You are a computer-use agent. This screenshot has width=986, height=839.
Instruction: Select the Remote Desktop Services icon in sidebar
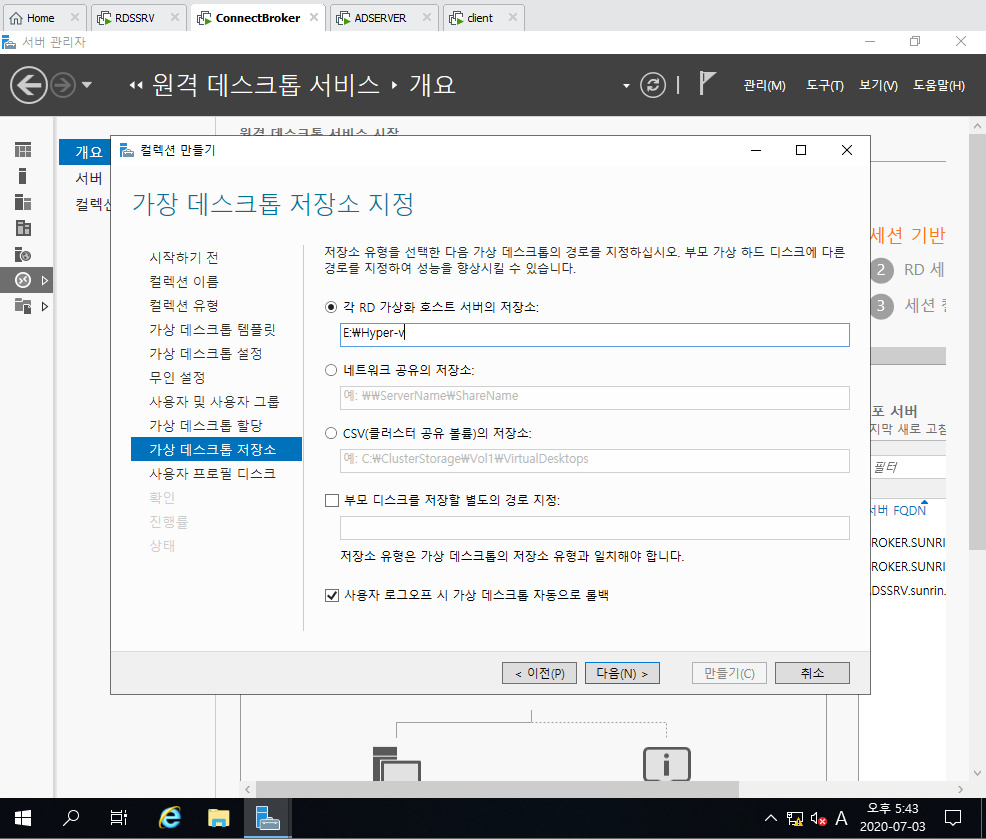click(23, 280)
